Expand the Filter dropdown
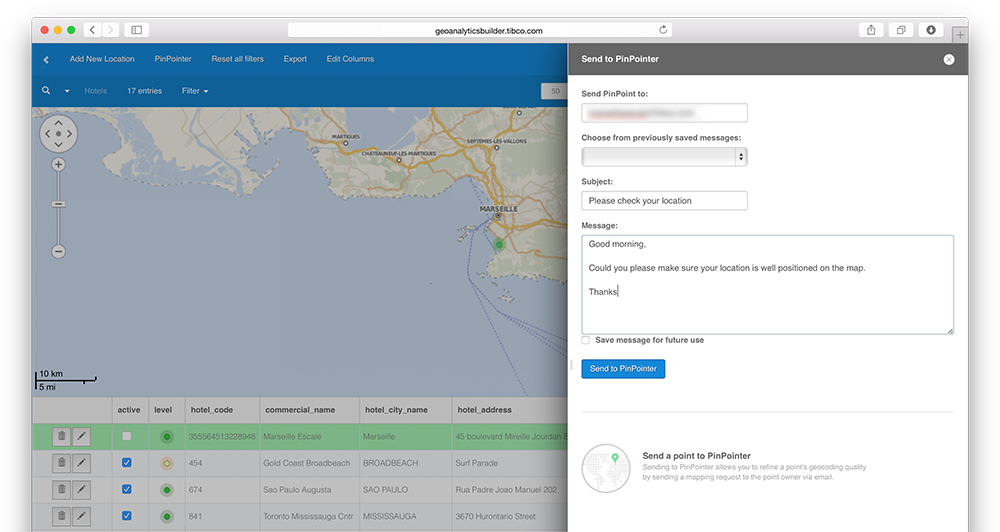Screen dimensions: 1000x532 pos(194,91)
